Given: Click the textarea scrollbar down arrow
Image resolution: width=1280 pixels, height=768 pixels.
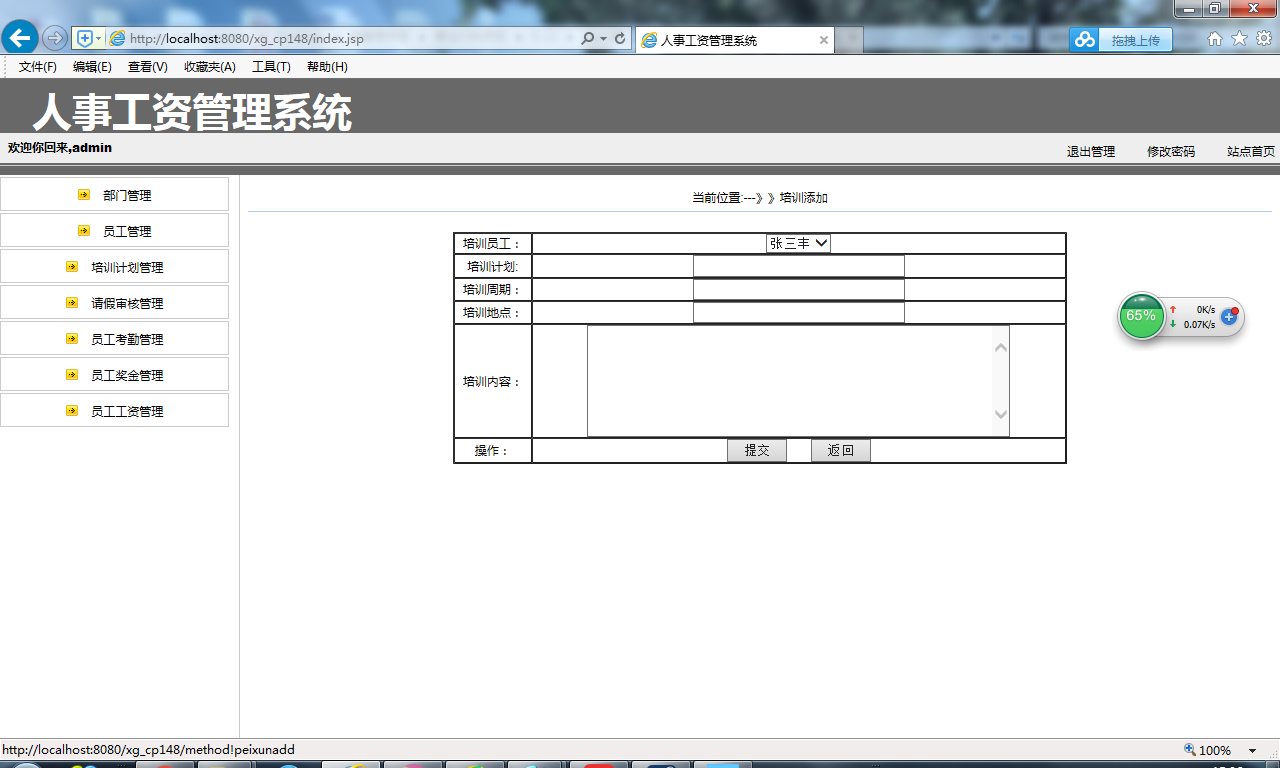Looking at the screenshot, I should coord(1001,415).
